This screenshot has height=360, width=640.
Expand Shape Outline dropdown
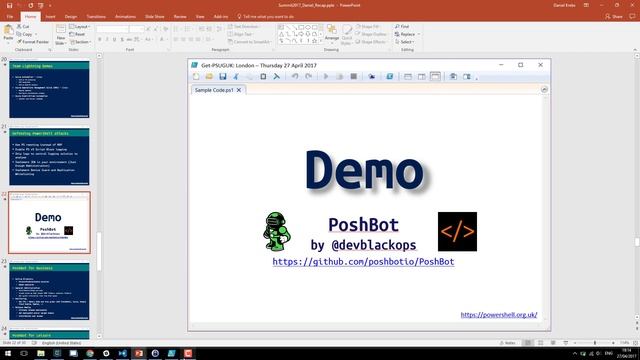point(371,34)
